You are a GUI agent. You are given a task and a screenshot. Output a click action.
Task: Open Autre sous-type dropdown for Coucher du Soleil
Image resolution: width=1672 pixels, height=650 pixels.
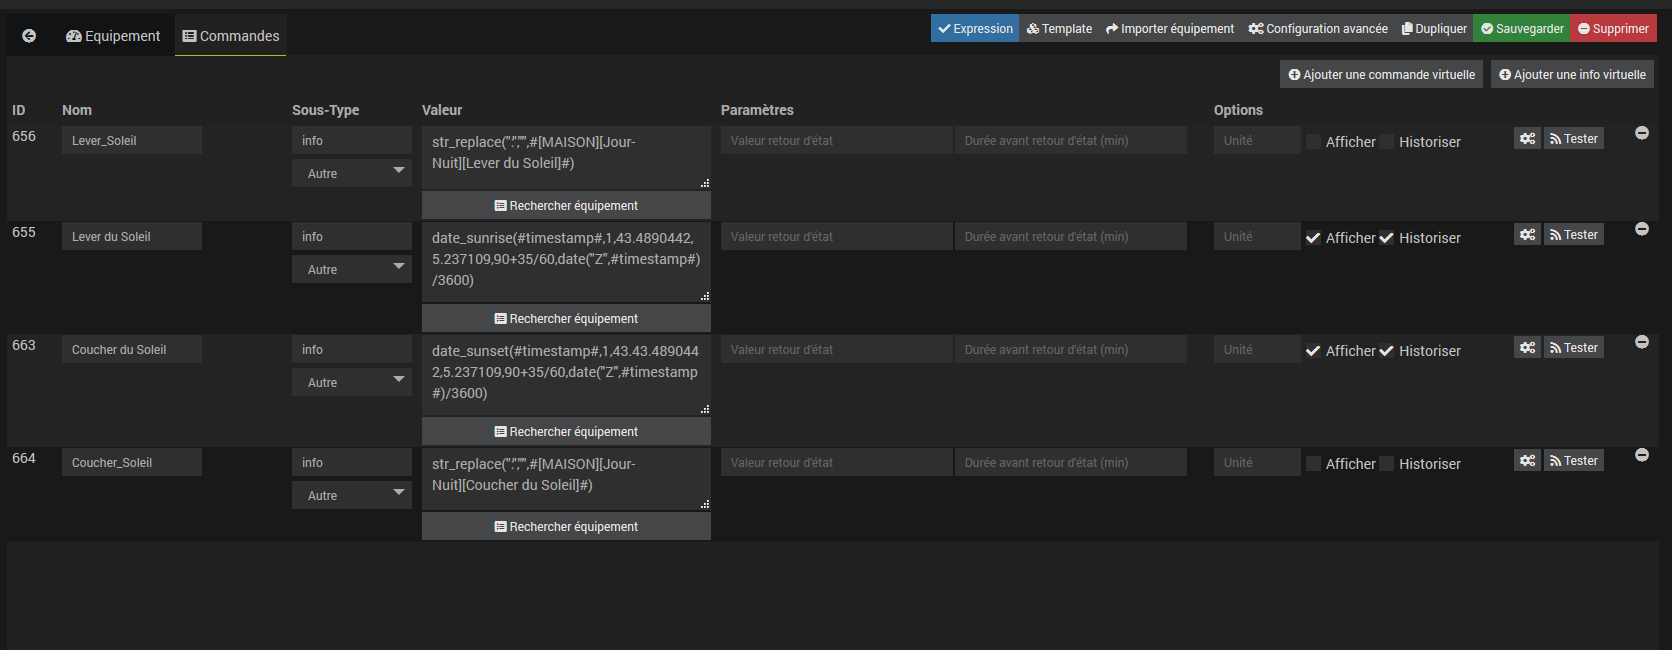352,382
